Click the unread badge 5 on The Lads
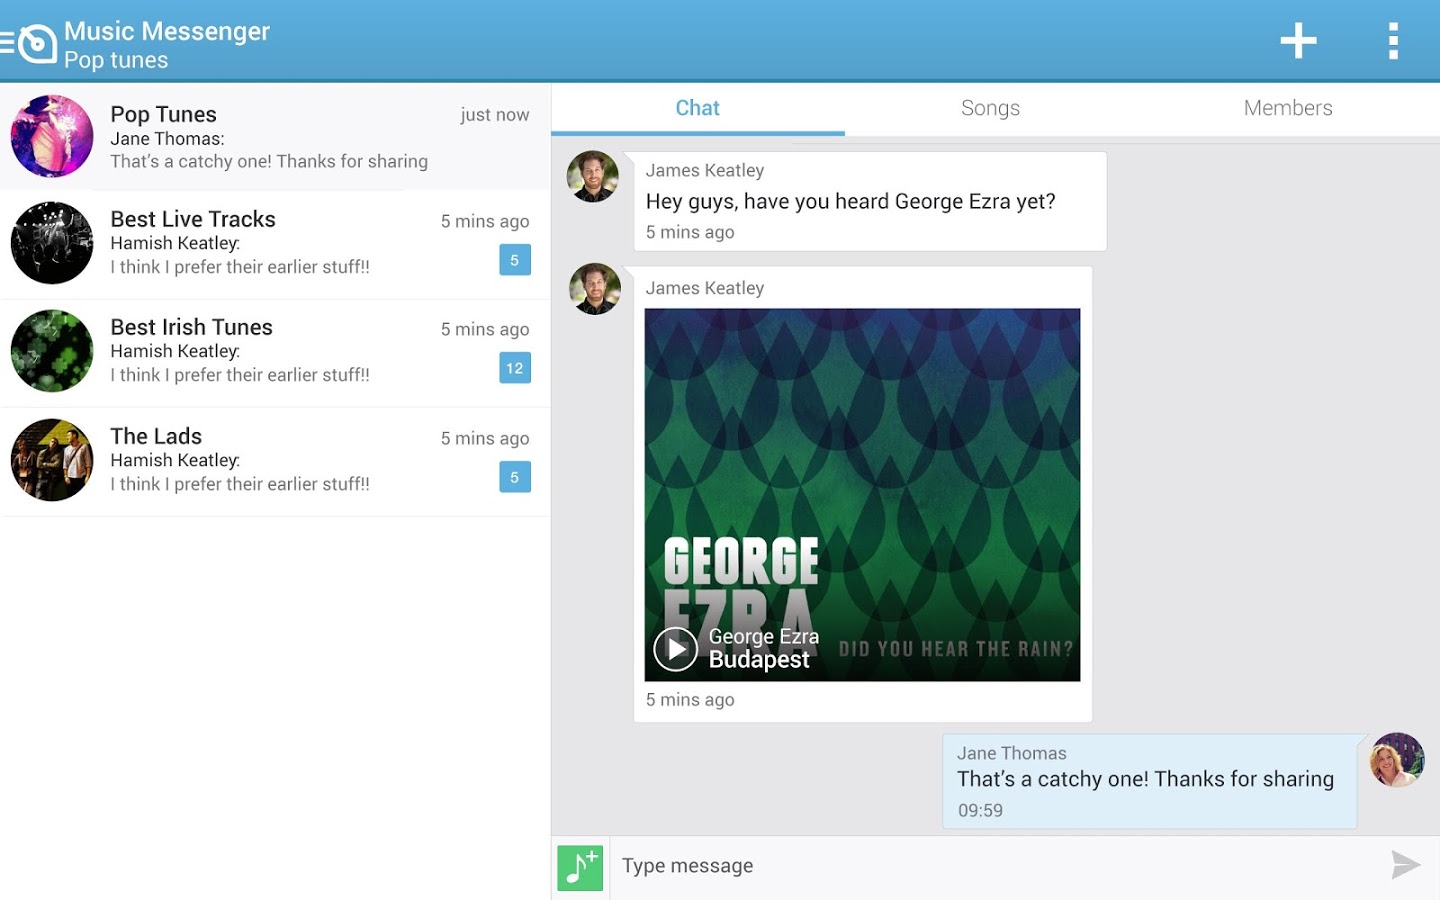This screenshot has height=900, width=1440. (515, 477)
